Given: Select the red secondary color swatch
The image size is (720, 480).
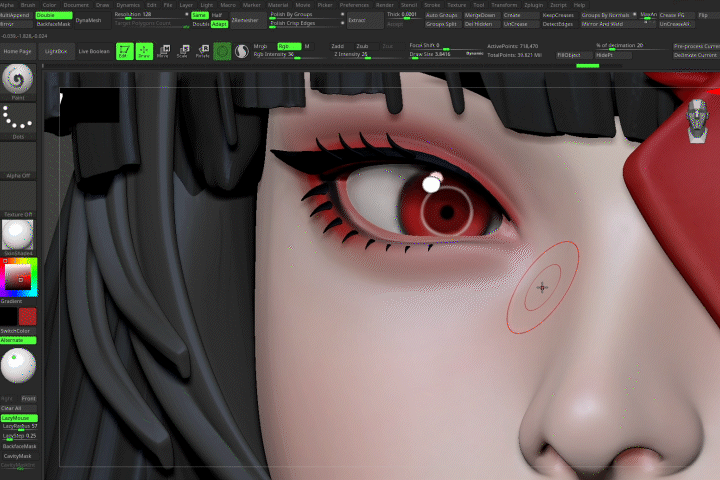Looking at the screenshot, I should coord(28,316).
